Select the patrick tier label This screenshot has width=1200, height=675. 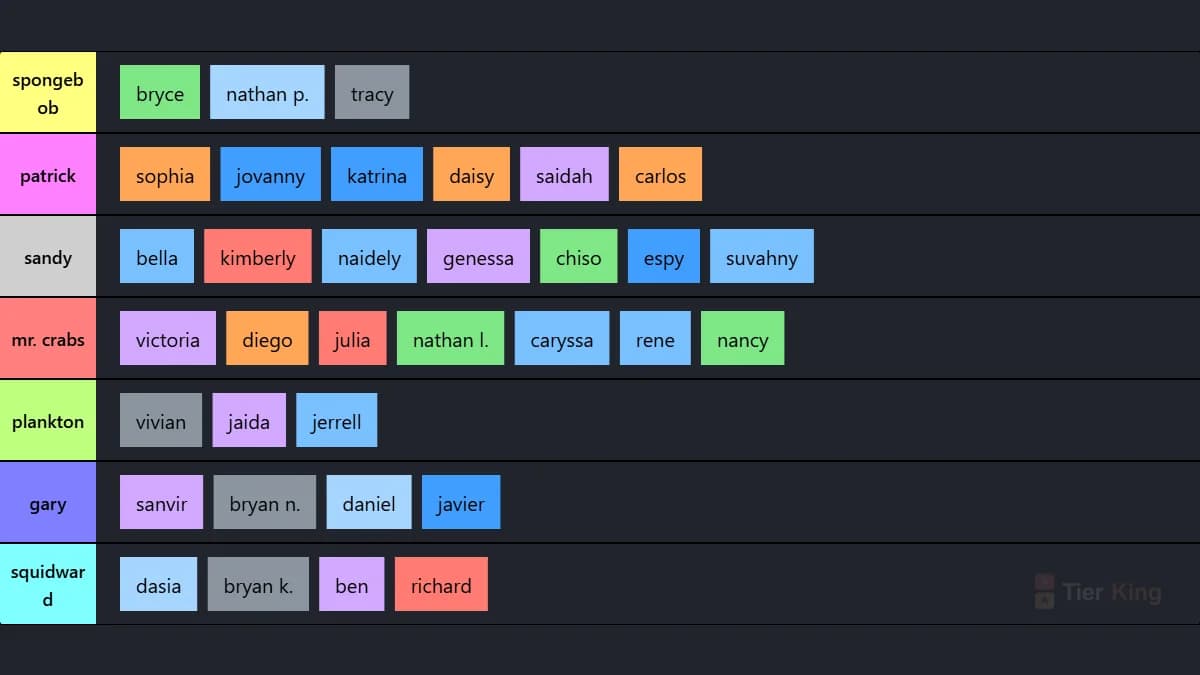[48, 175]
